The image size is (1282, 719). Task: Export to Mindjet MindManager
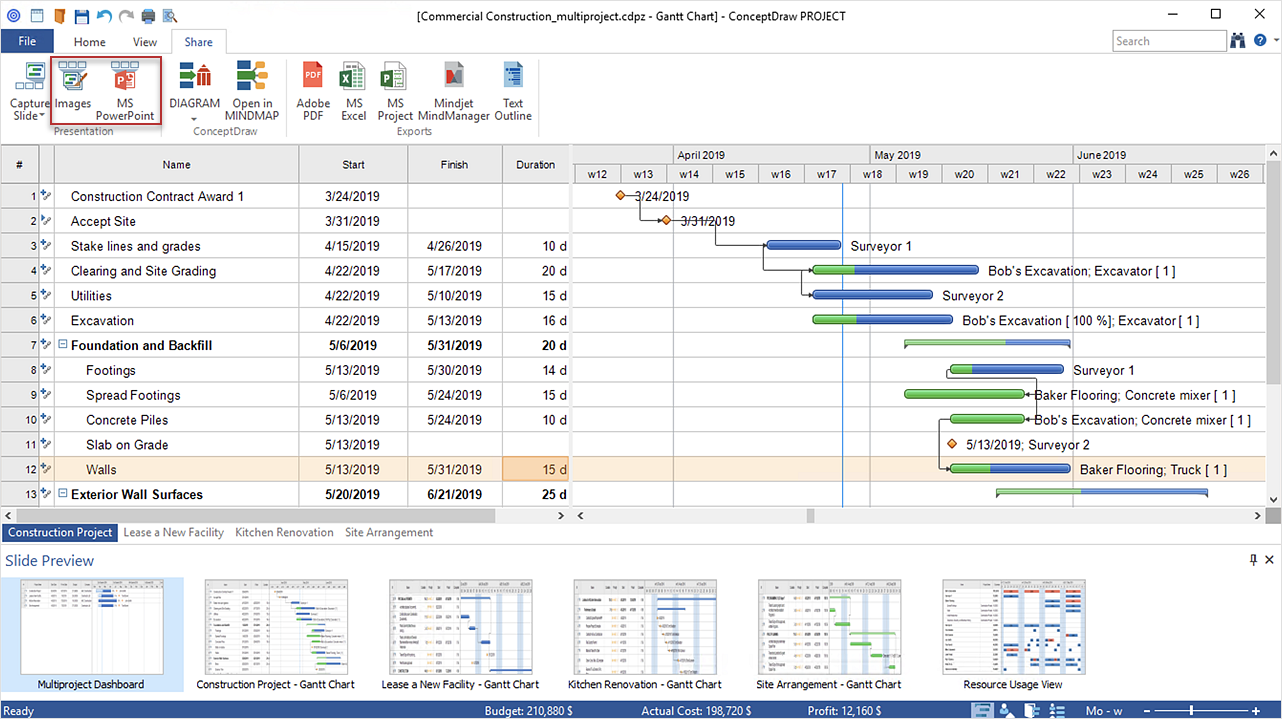point(454,91)
